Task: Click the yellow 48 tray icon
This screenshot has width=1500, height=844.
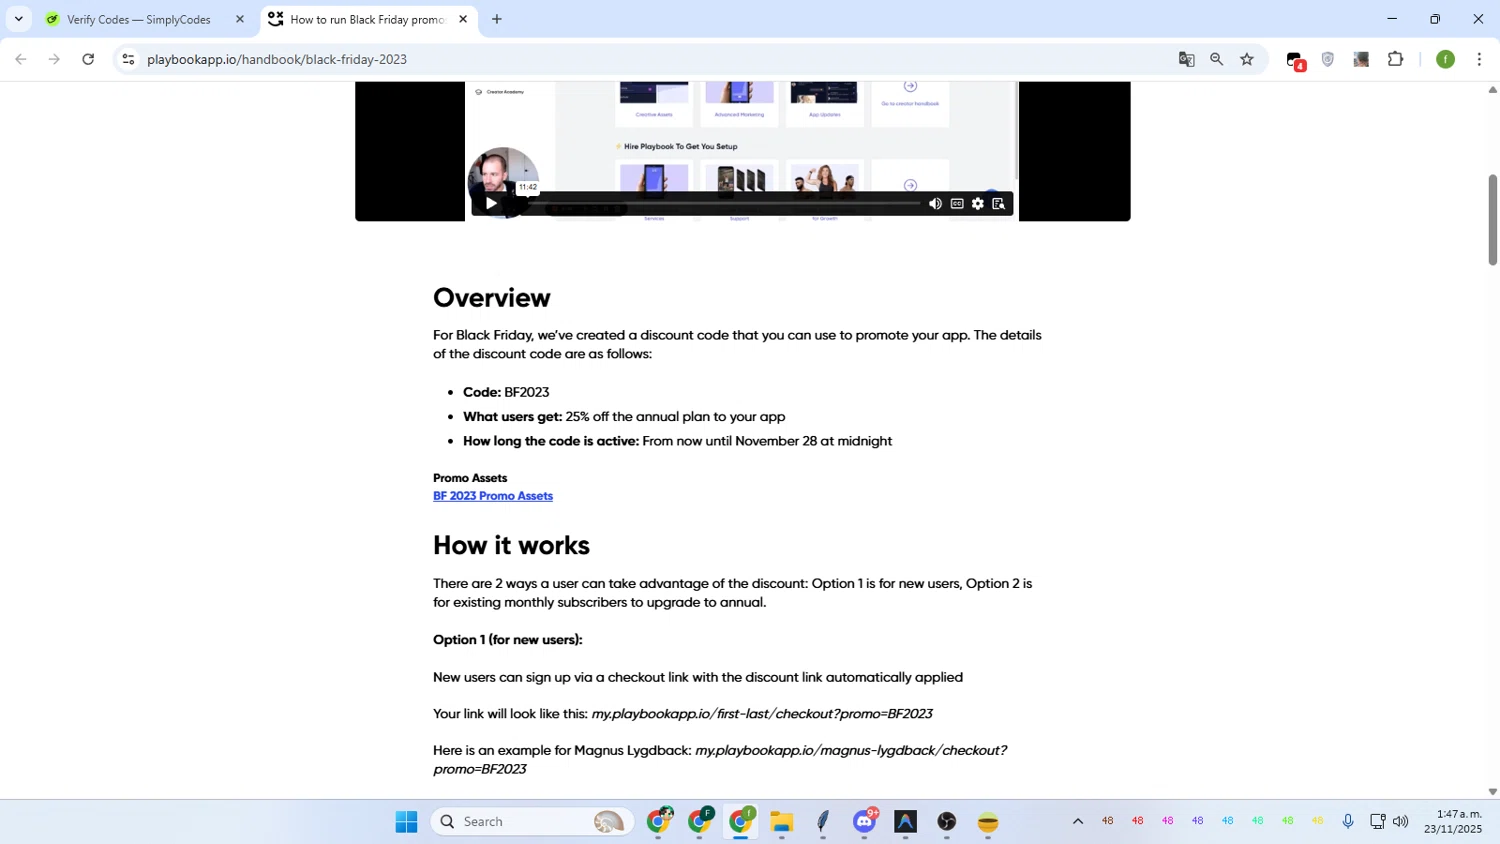Action: tap(1318, 821)
